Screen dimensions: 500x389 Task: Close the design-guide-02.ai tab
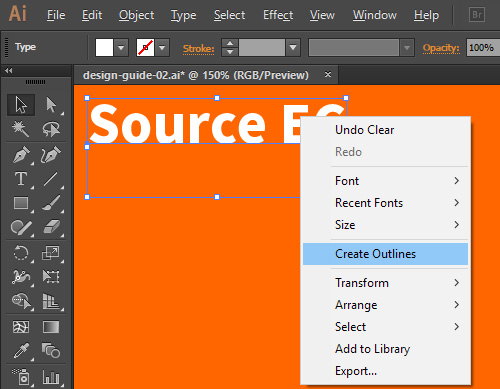328,74
